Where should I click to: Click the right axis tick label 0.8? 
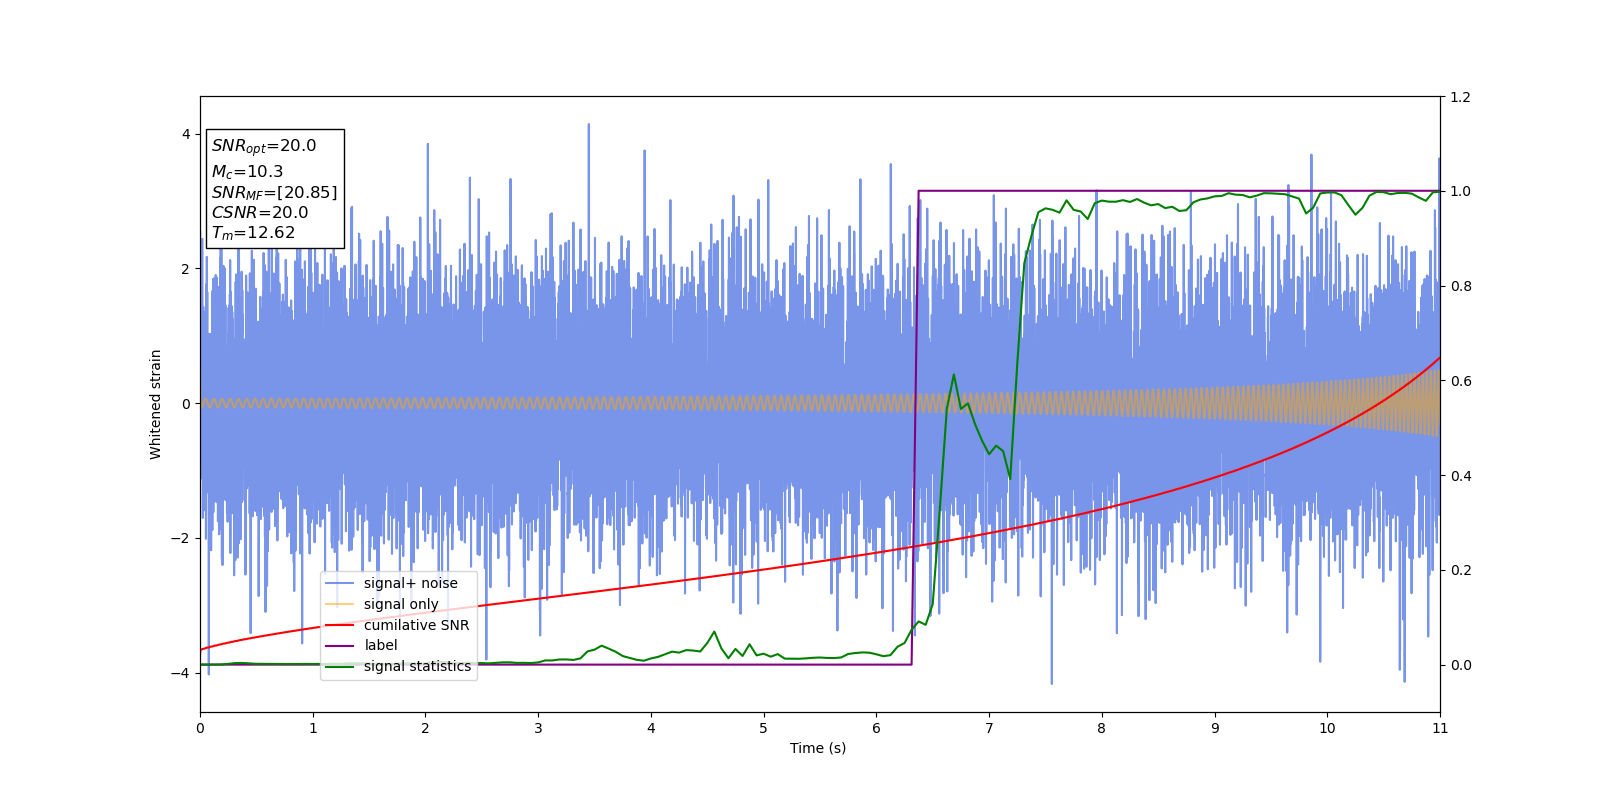click(1461, 286)
